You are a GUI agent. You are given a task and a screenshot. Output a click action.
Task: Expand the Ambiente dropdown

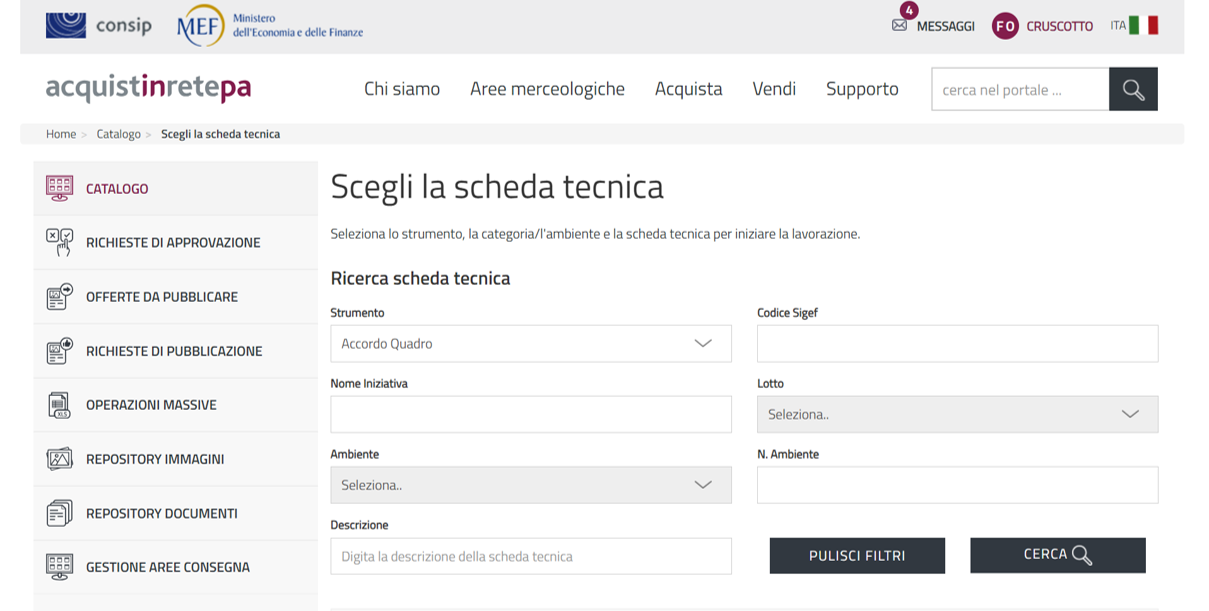[x=530, y=485]
